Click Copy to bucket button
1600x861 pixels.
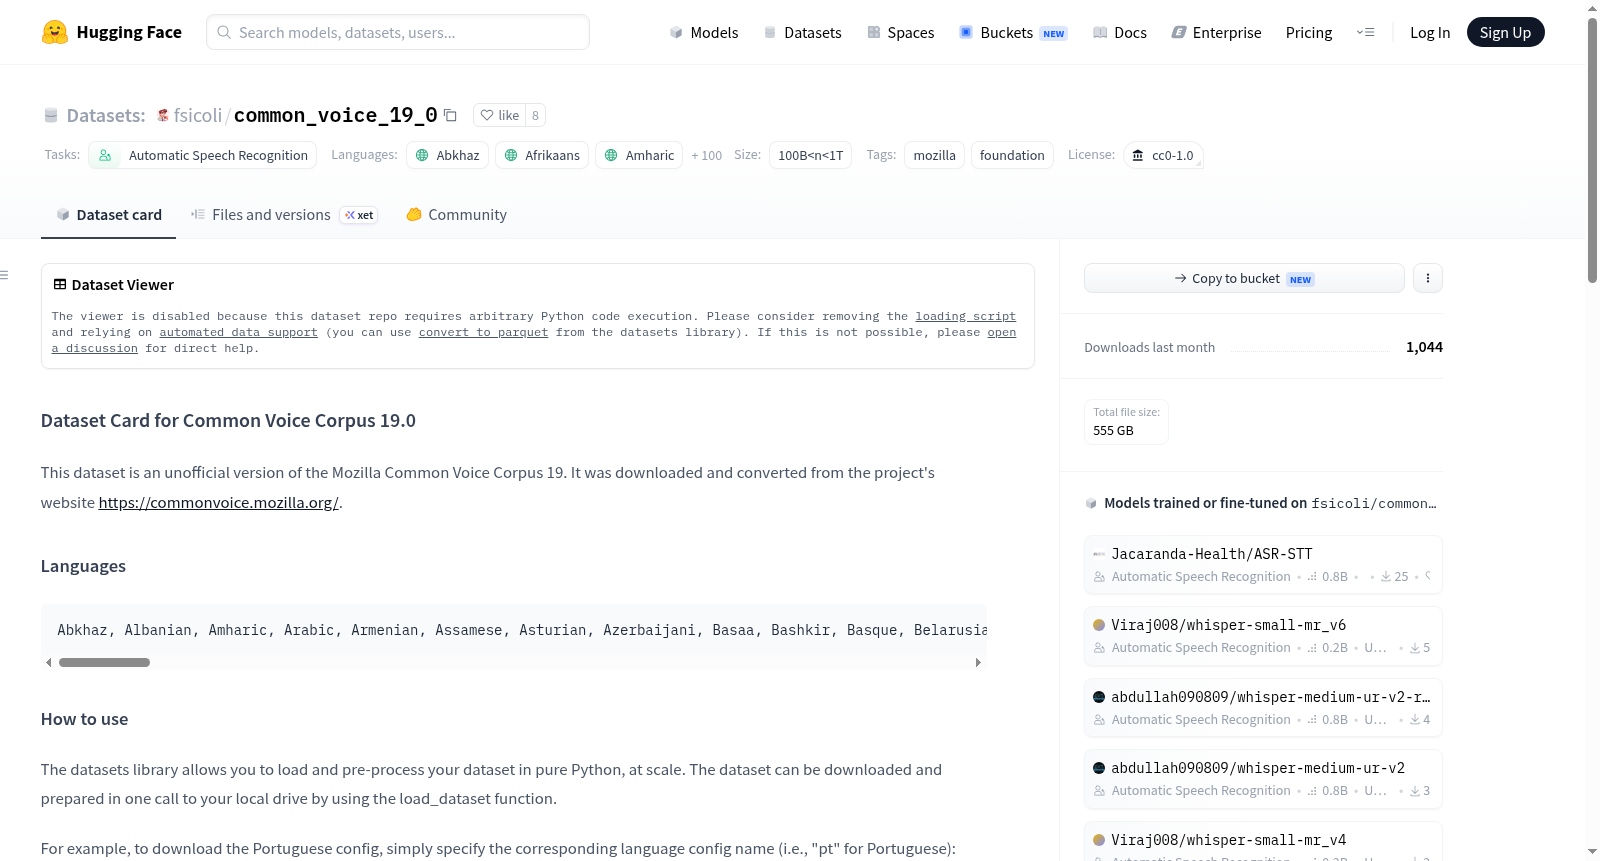[1244, 278]
